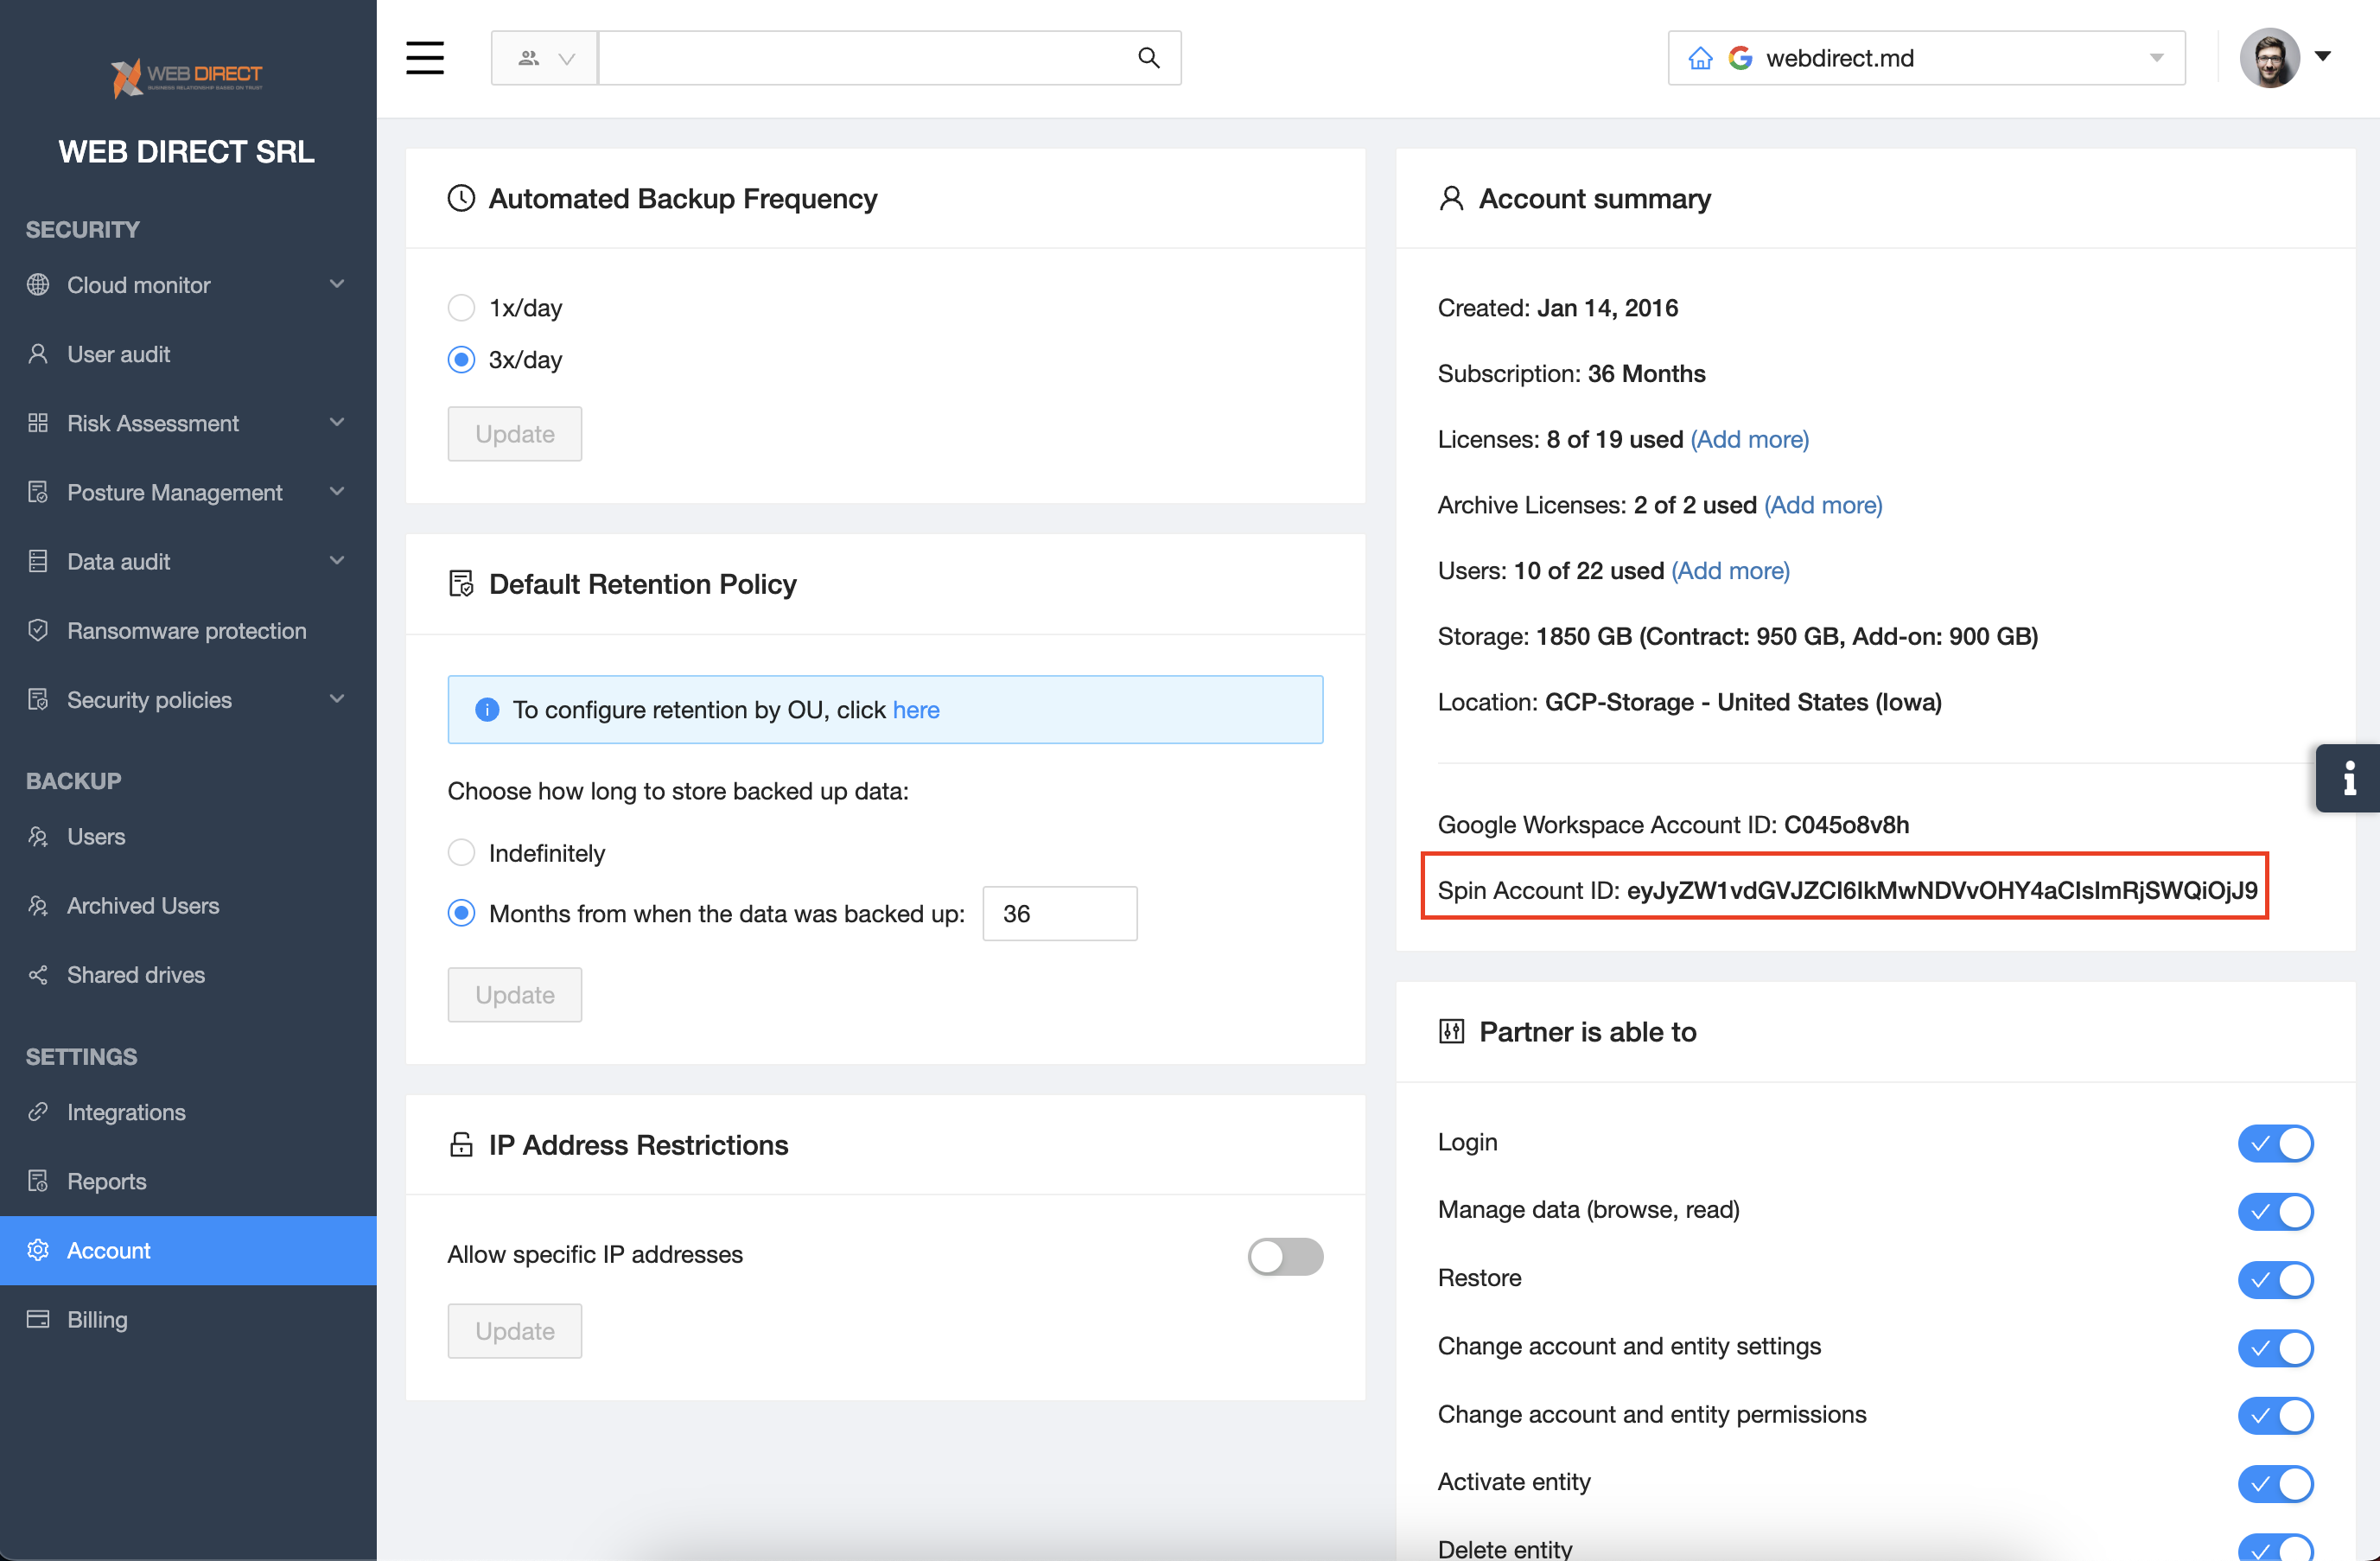Select Indefinitely retention option
2380x1561 pixels.
pos(461,853)
